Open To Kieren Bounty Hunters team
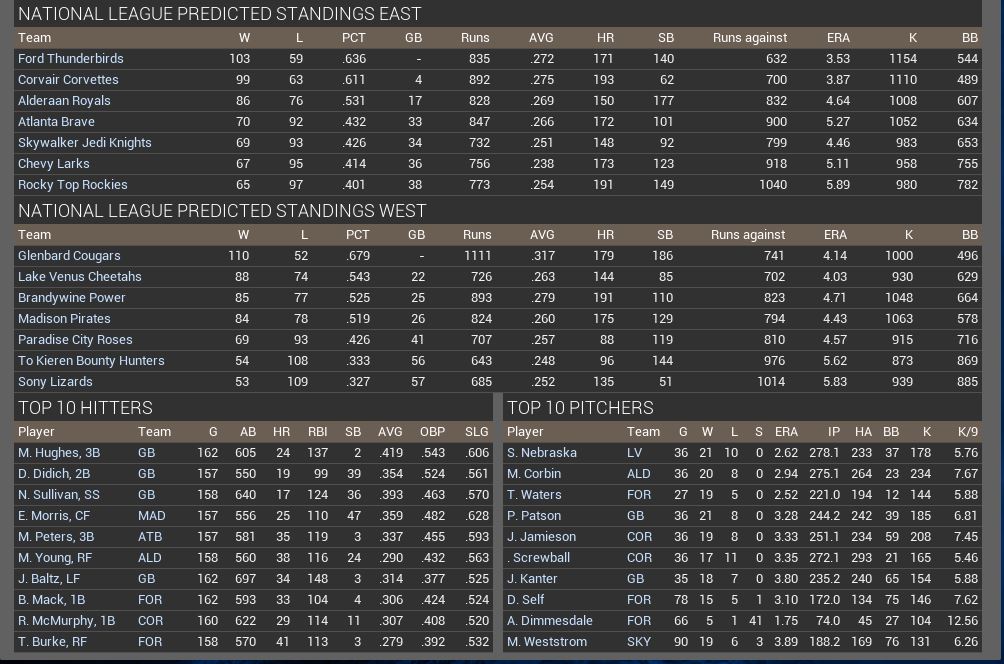The width and height of the screenshot is (1004, 664). (91, 360)
